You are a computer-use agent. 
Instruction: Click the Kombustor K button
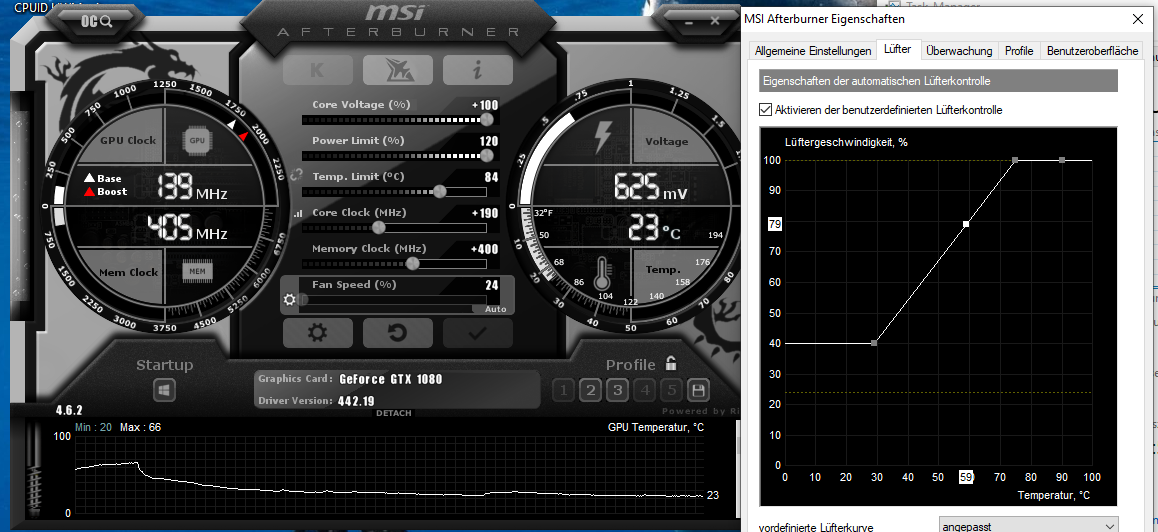click(x=317, y=70)
